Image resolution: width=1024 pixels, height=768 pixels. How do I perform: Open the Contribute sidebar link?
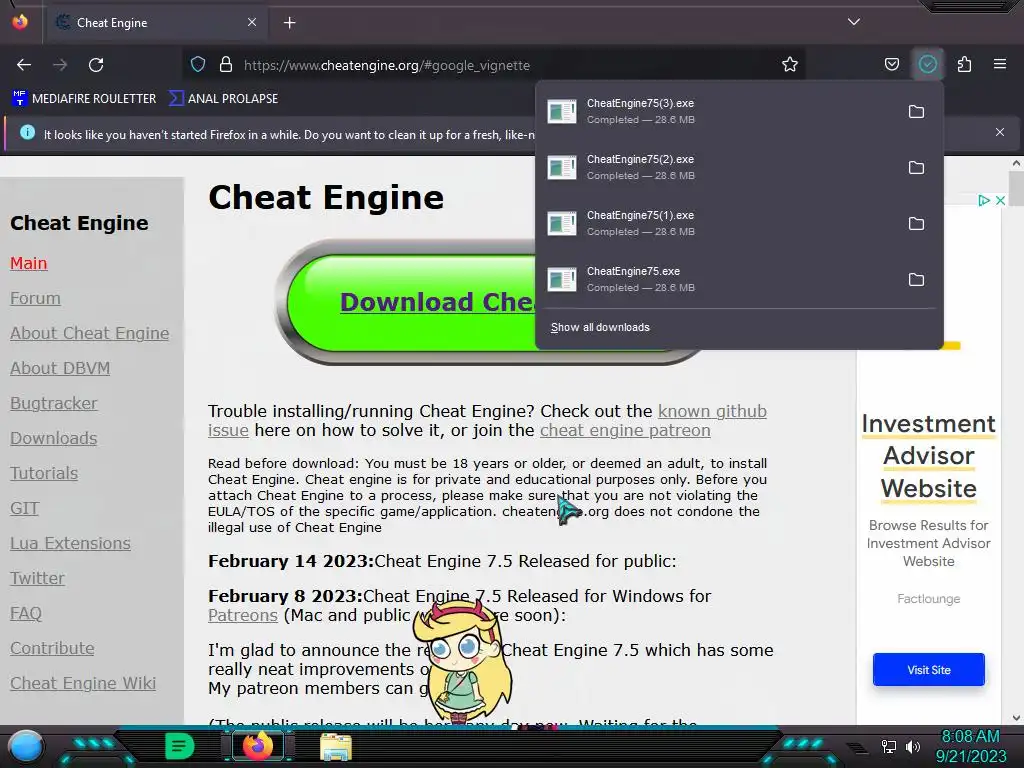(52, 648)
